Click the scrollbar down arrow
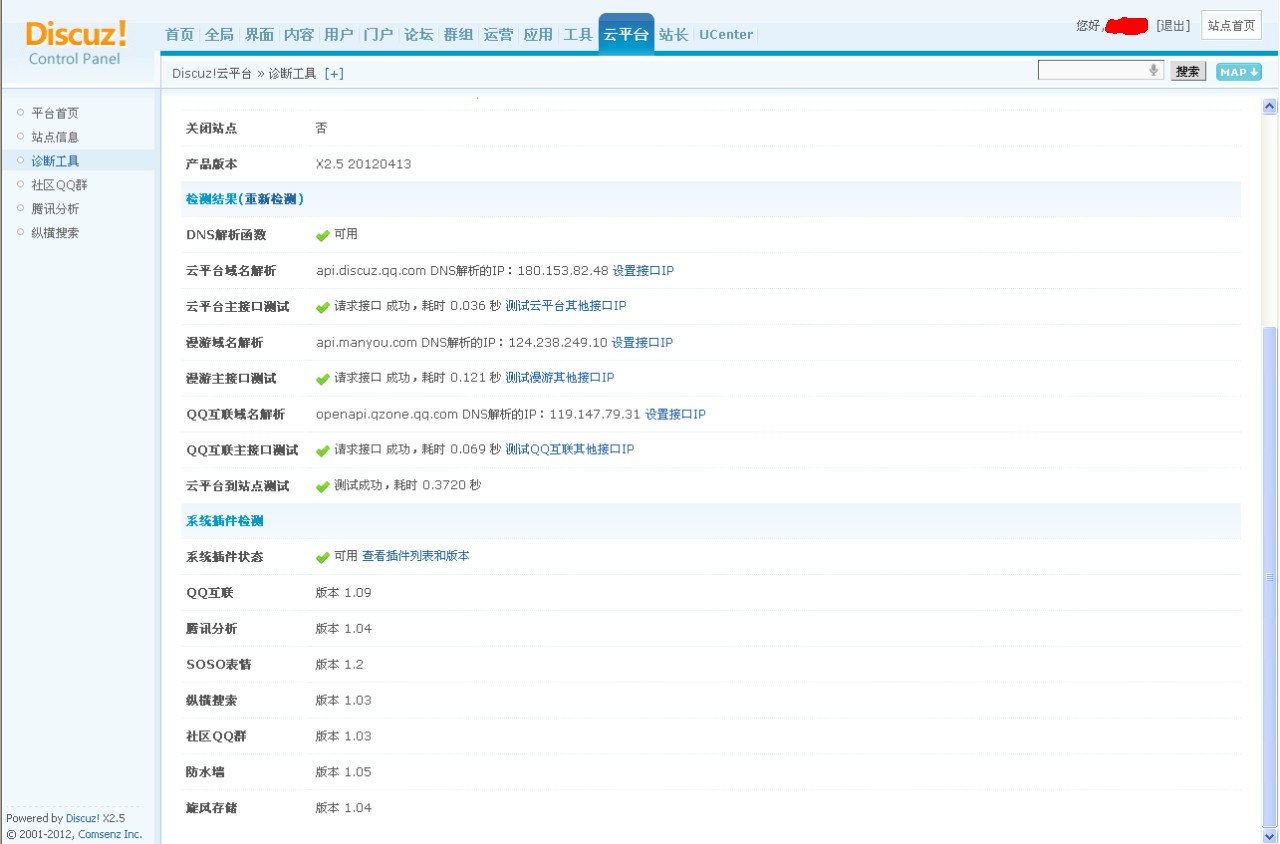Screen dimensions: 1280x844 [1270, 835]
